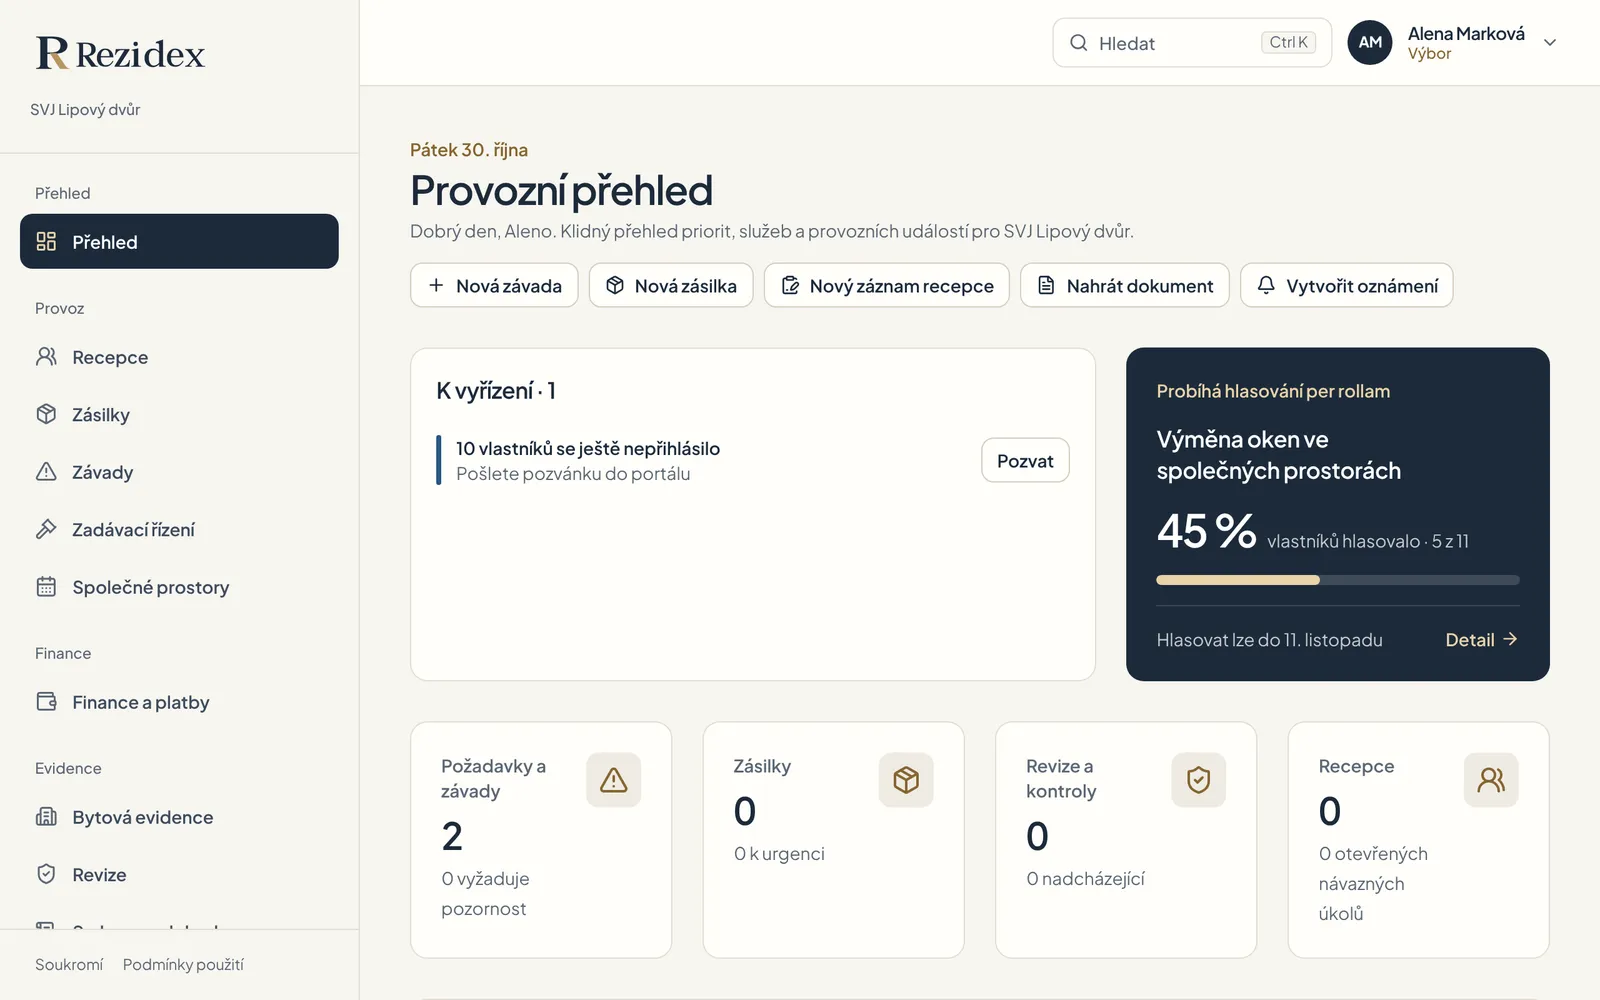Click 'SVJ Lipový dvůr' sidebar label
The height and width of the screenshot is (1000, 1600).
click(x=85, y=110)
